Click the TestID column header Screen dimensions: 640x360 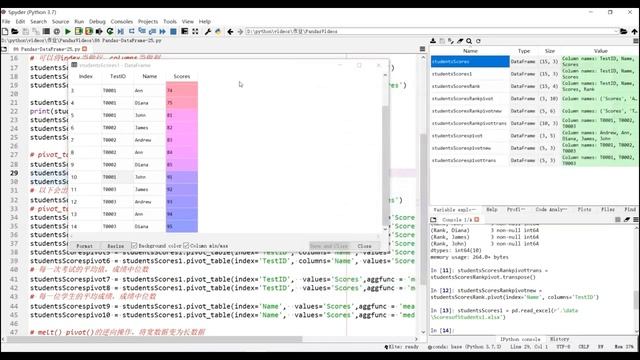coord(118,76)
